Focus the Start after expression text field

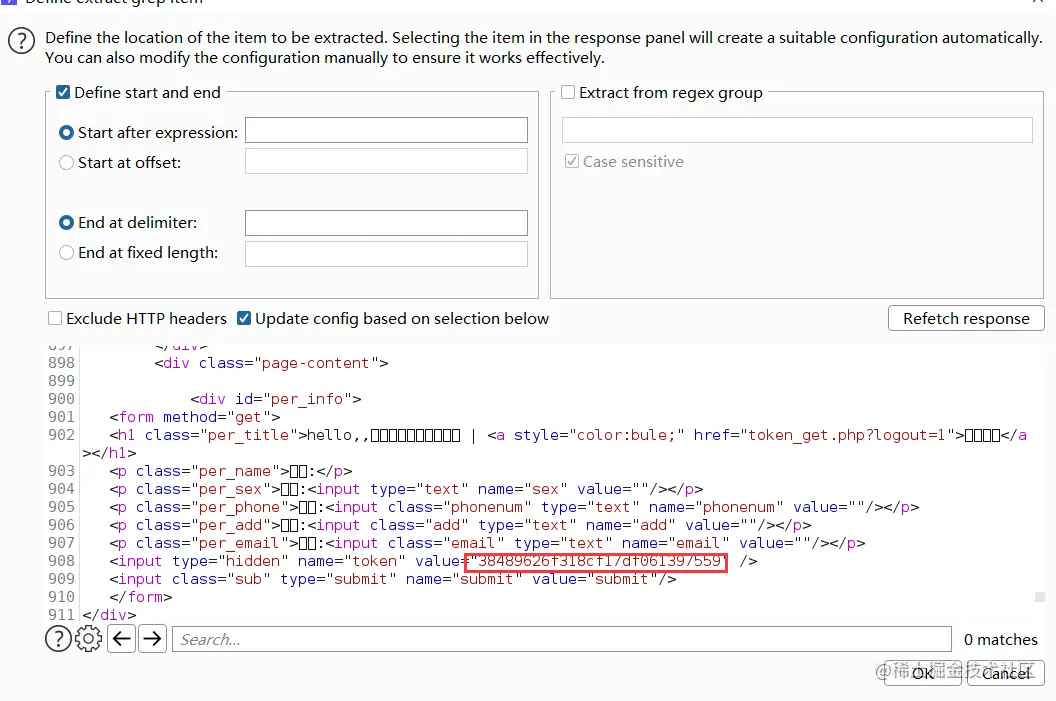(386, 130)
